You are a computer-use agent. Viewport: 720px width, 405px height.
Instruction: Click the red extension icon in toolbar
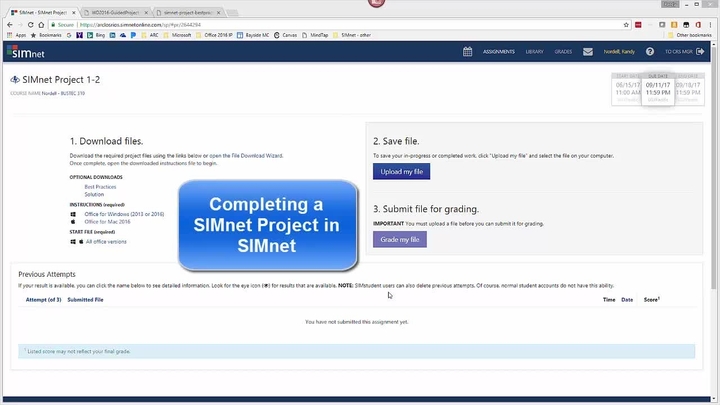pos(638,25)
